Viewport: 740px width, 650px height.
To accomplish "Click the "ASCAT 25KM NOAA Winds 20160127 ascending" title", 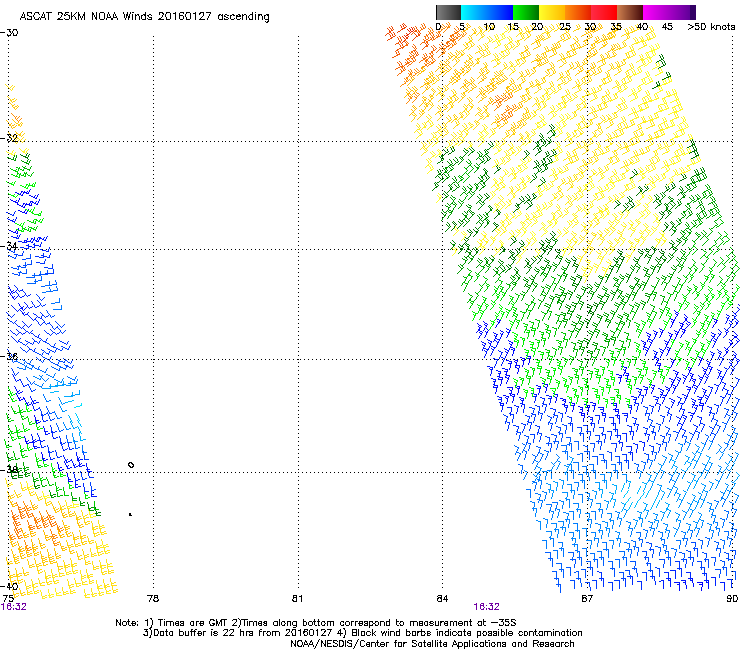I will 144,17.
